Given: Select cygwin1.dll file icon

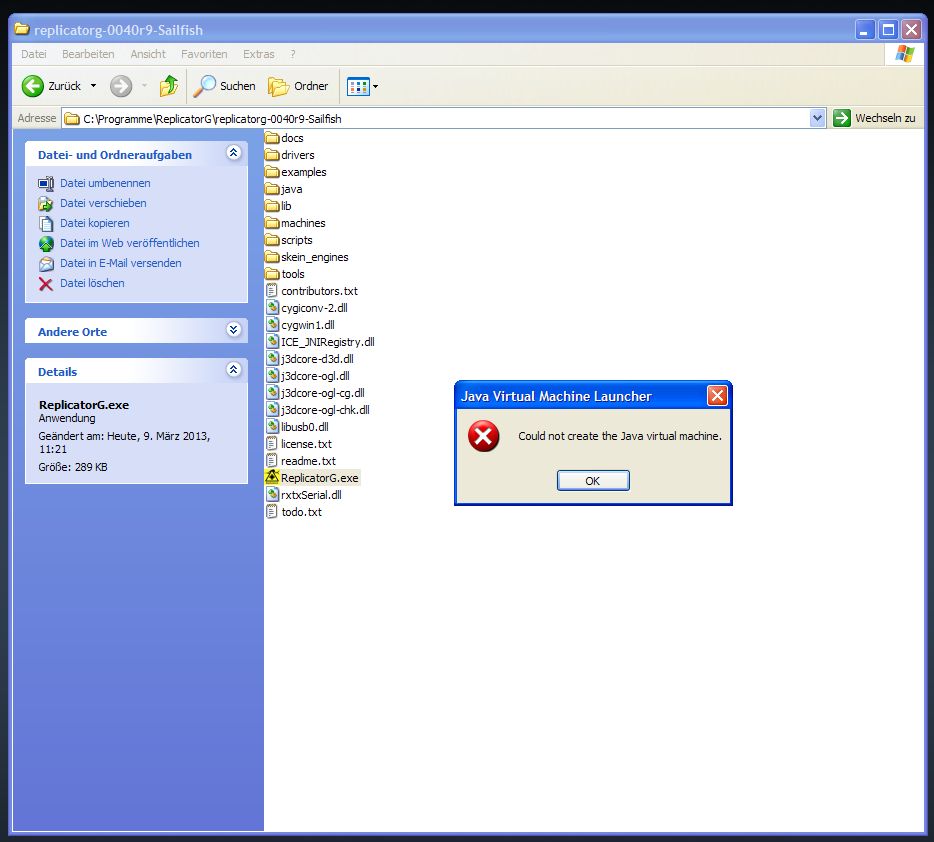Looking at the screenshot, I should [272, 325].
